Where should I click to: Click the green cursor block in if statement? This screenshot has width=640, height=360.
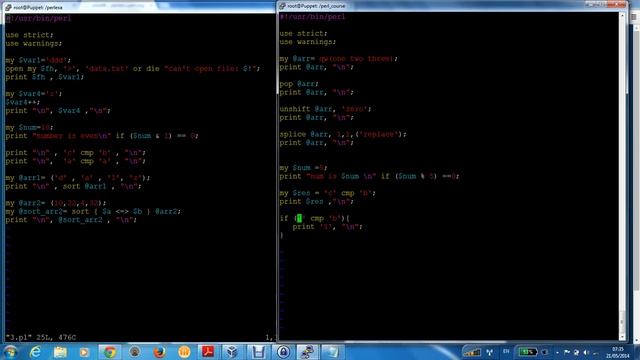pyautogui.click(x=299, y=218)
